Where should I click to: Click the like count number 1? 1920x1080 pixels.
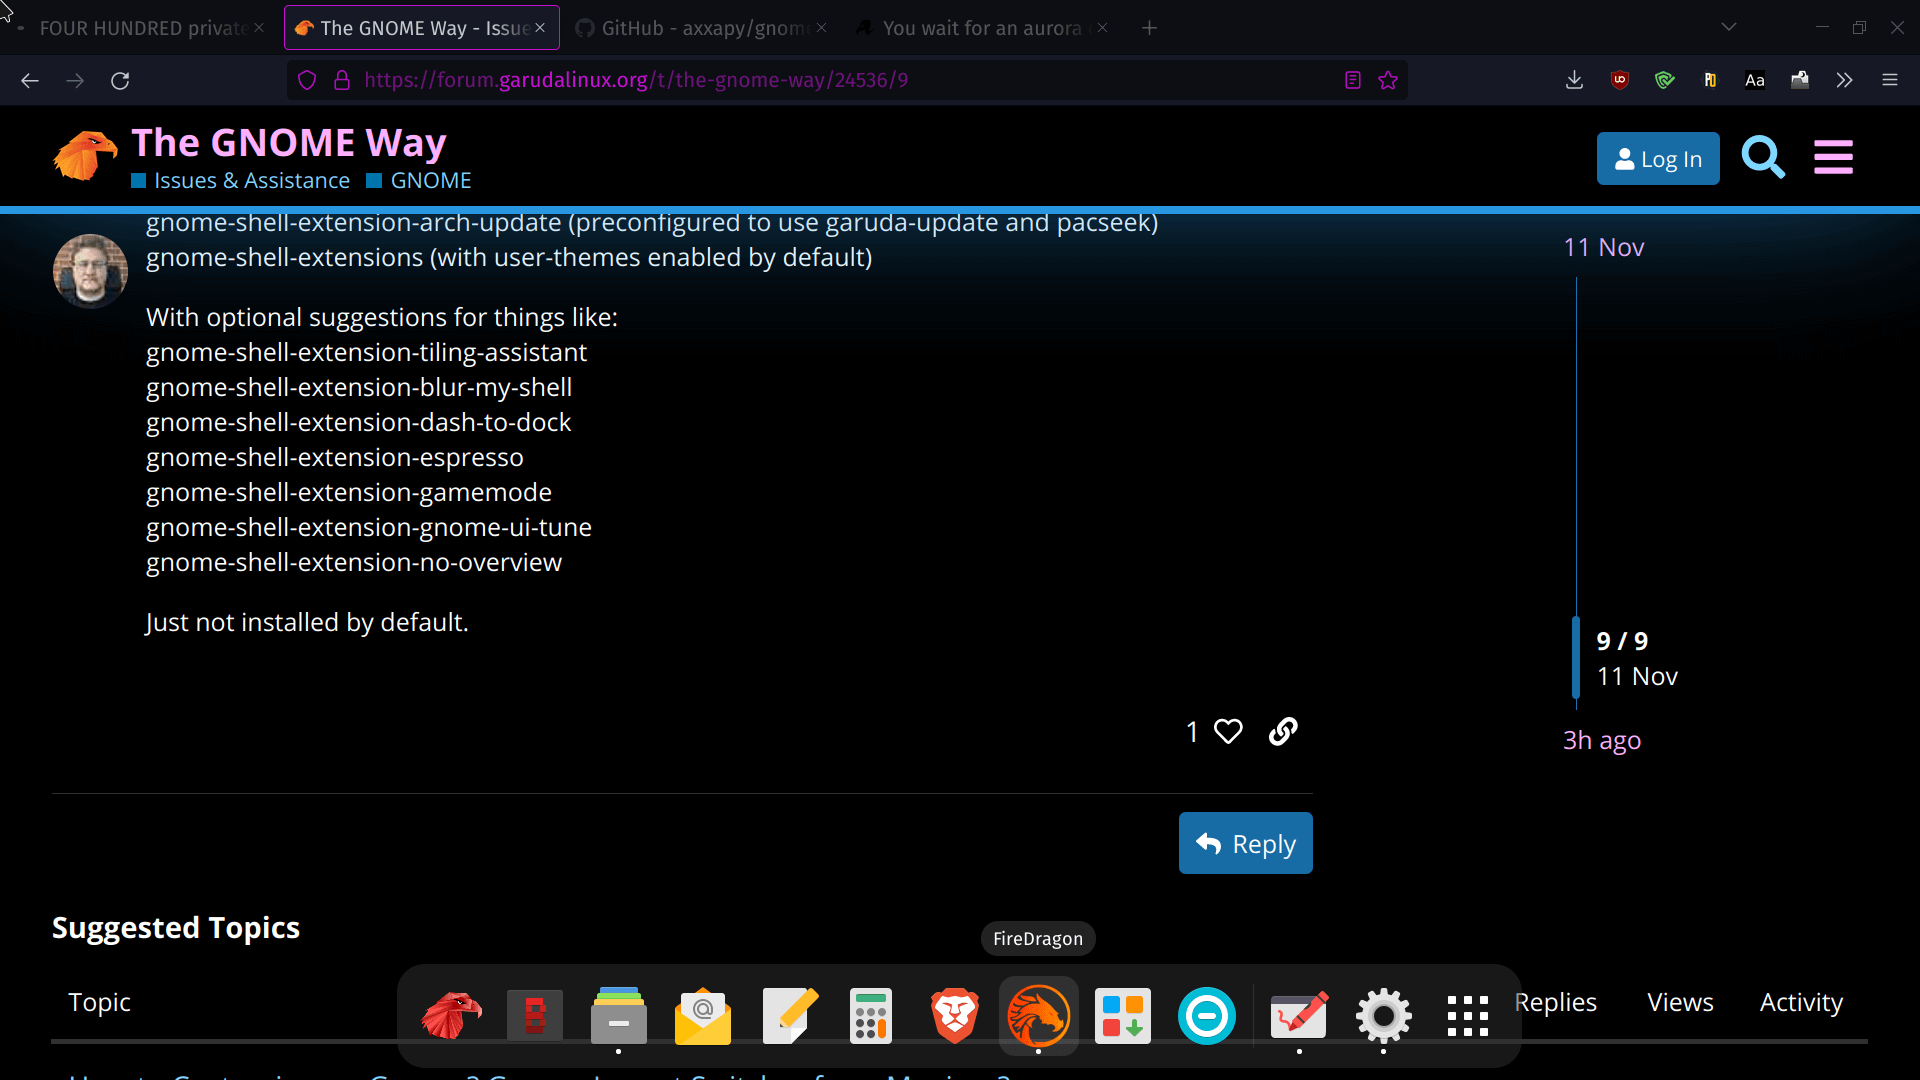[x=1192, y=733]
